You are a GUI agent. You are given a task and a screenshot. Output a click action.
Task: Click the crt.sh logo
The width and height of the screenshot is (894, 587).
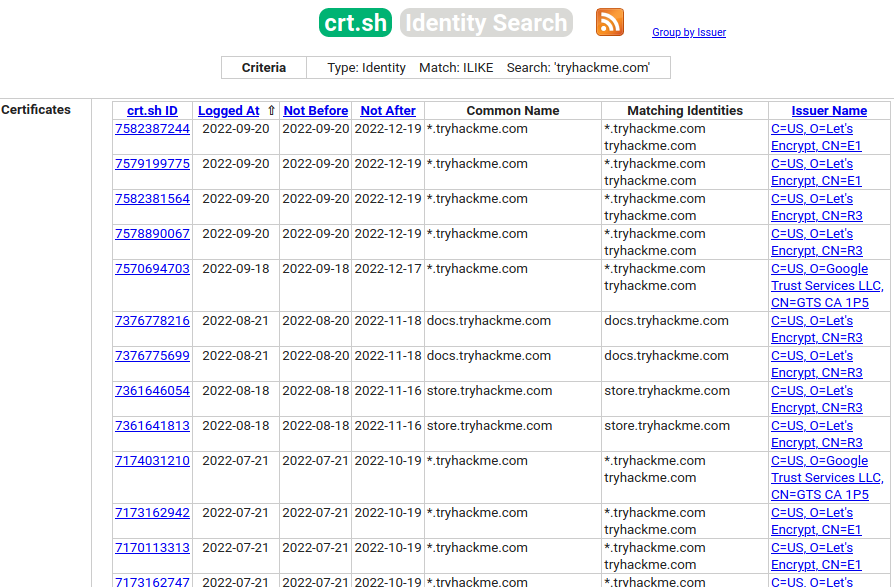(355, 22)
